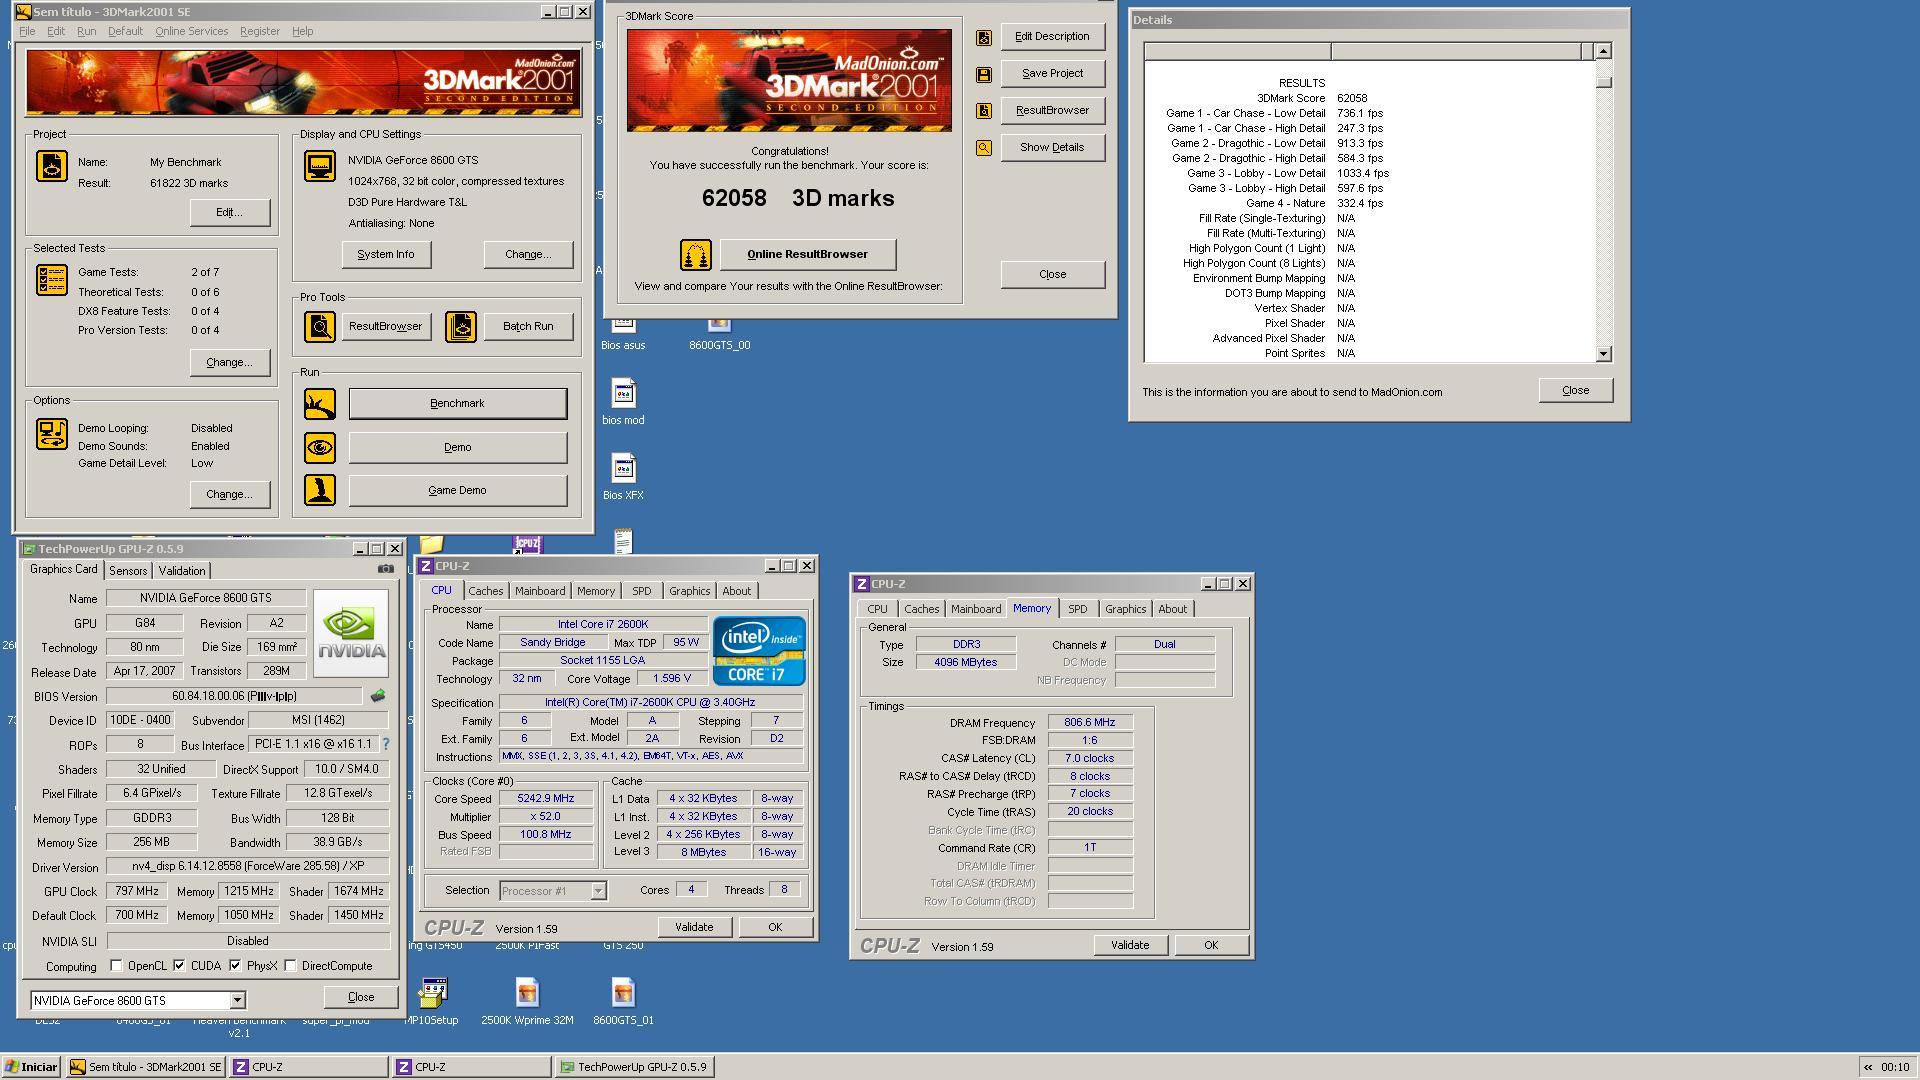Click GPU-Z screenshot camera icon
This screenshot has height=1080, width=1920.
coord(385,569)
